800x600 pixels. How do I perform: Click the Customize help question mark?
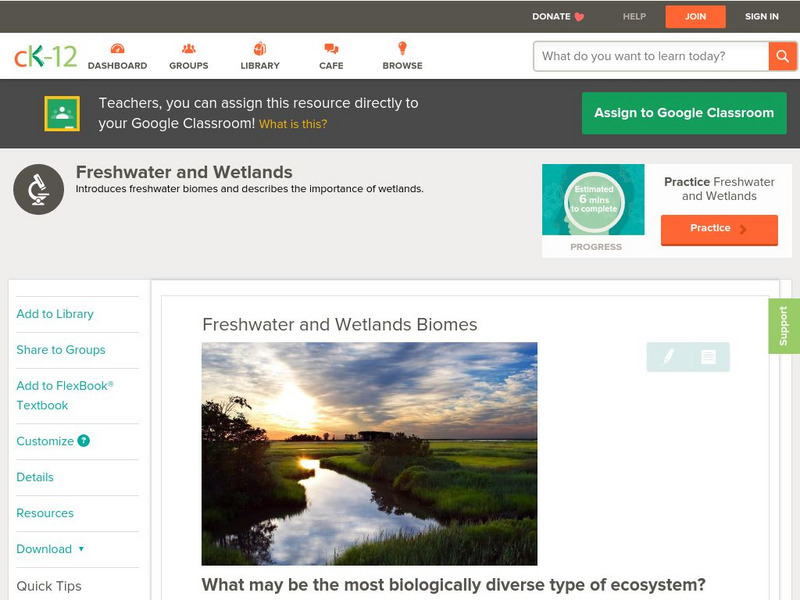click(83, 441)
